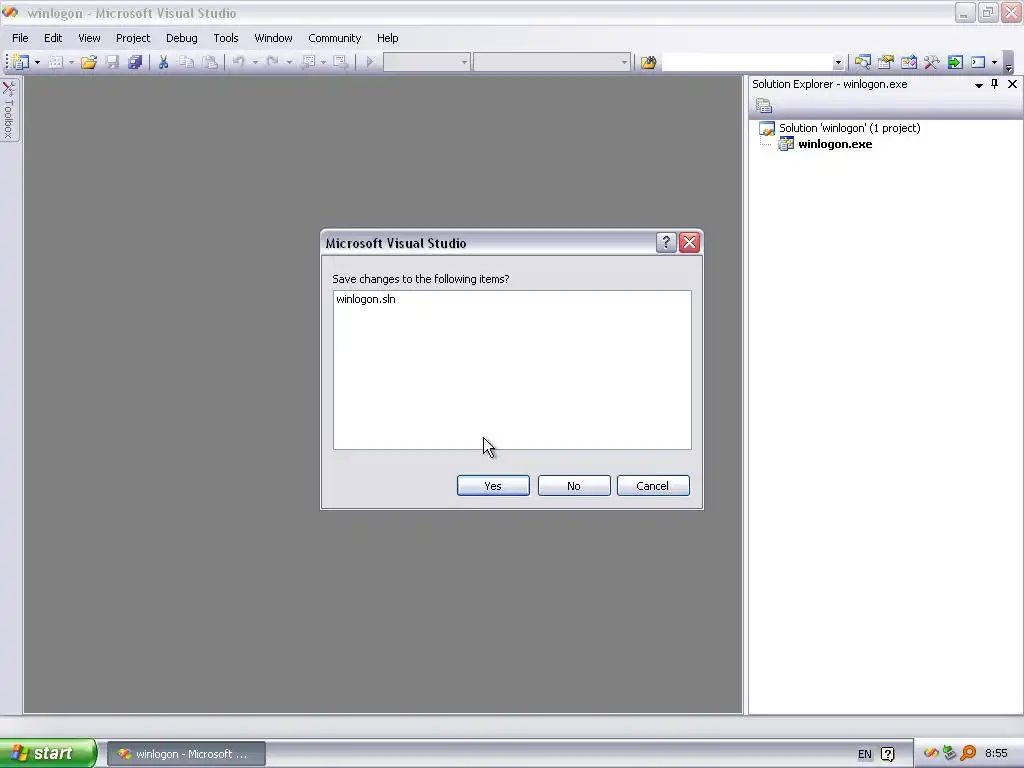1024x768 pixels.
Task: Open the Community menu
Action: click(334, 38)
